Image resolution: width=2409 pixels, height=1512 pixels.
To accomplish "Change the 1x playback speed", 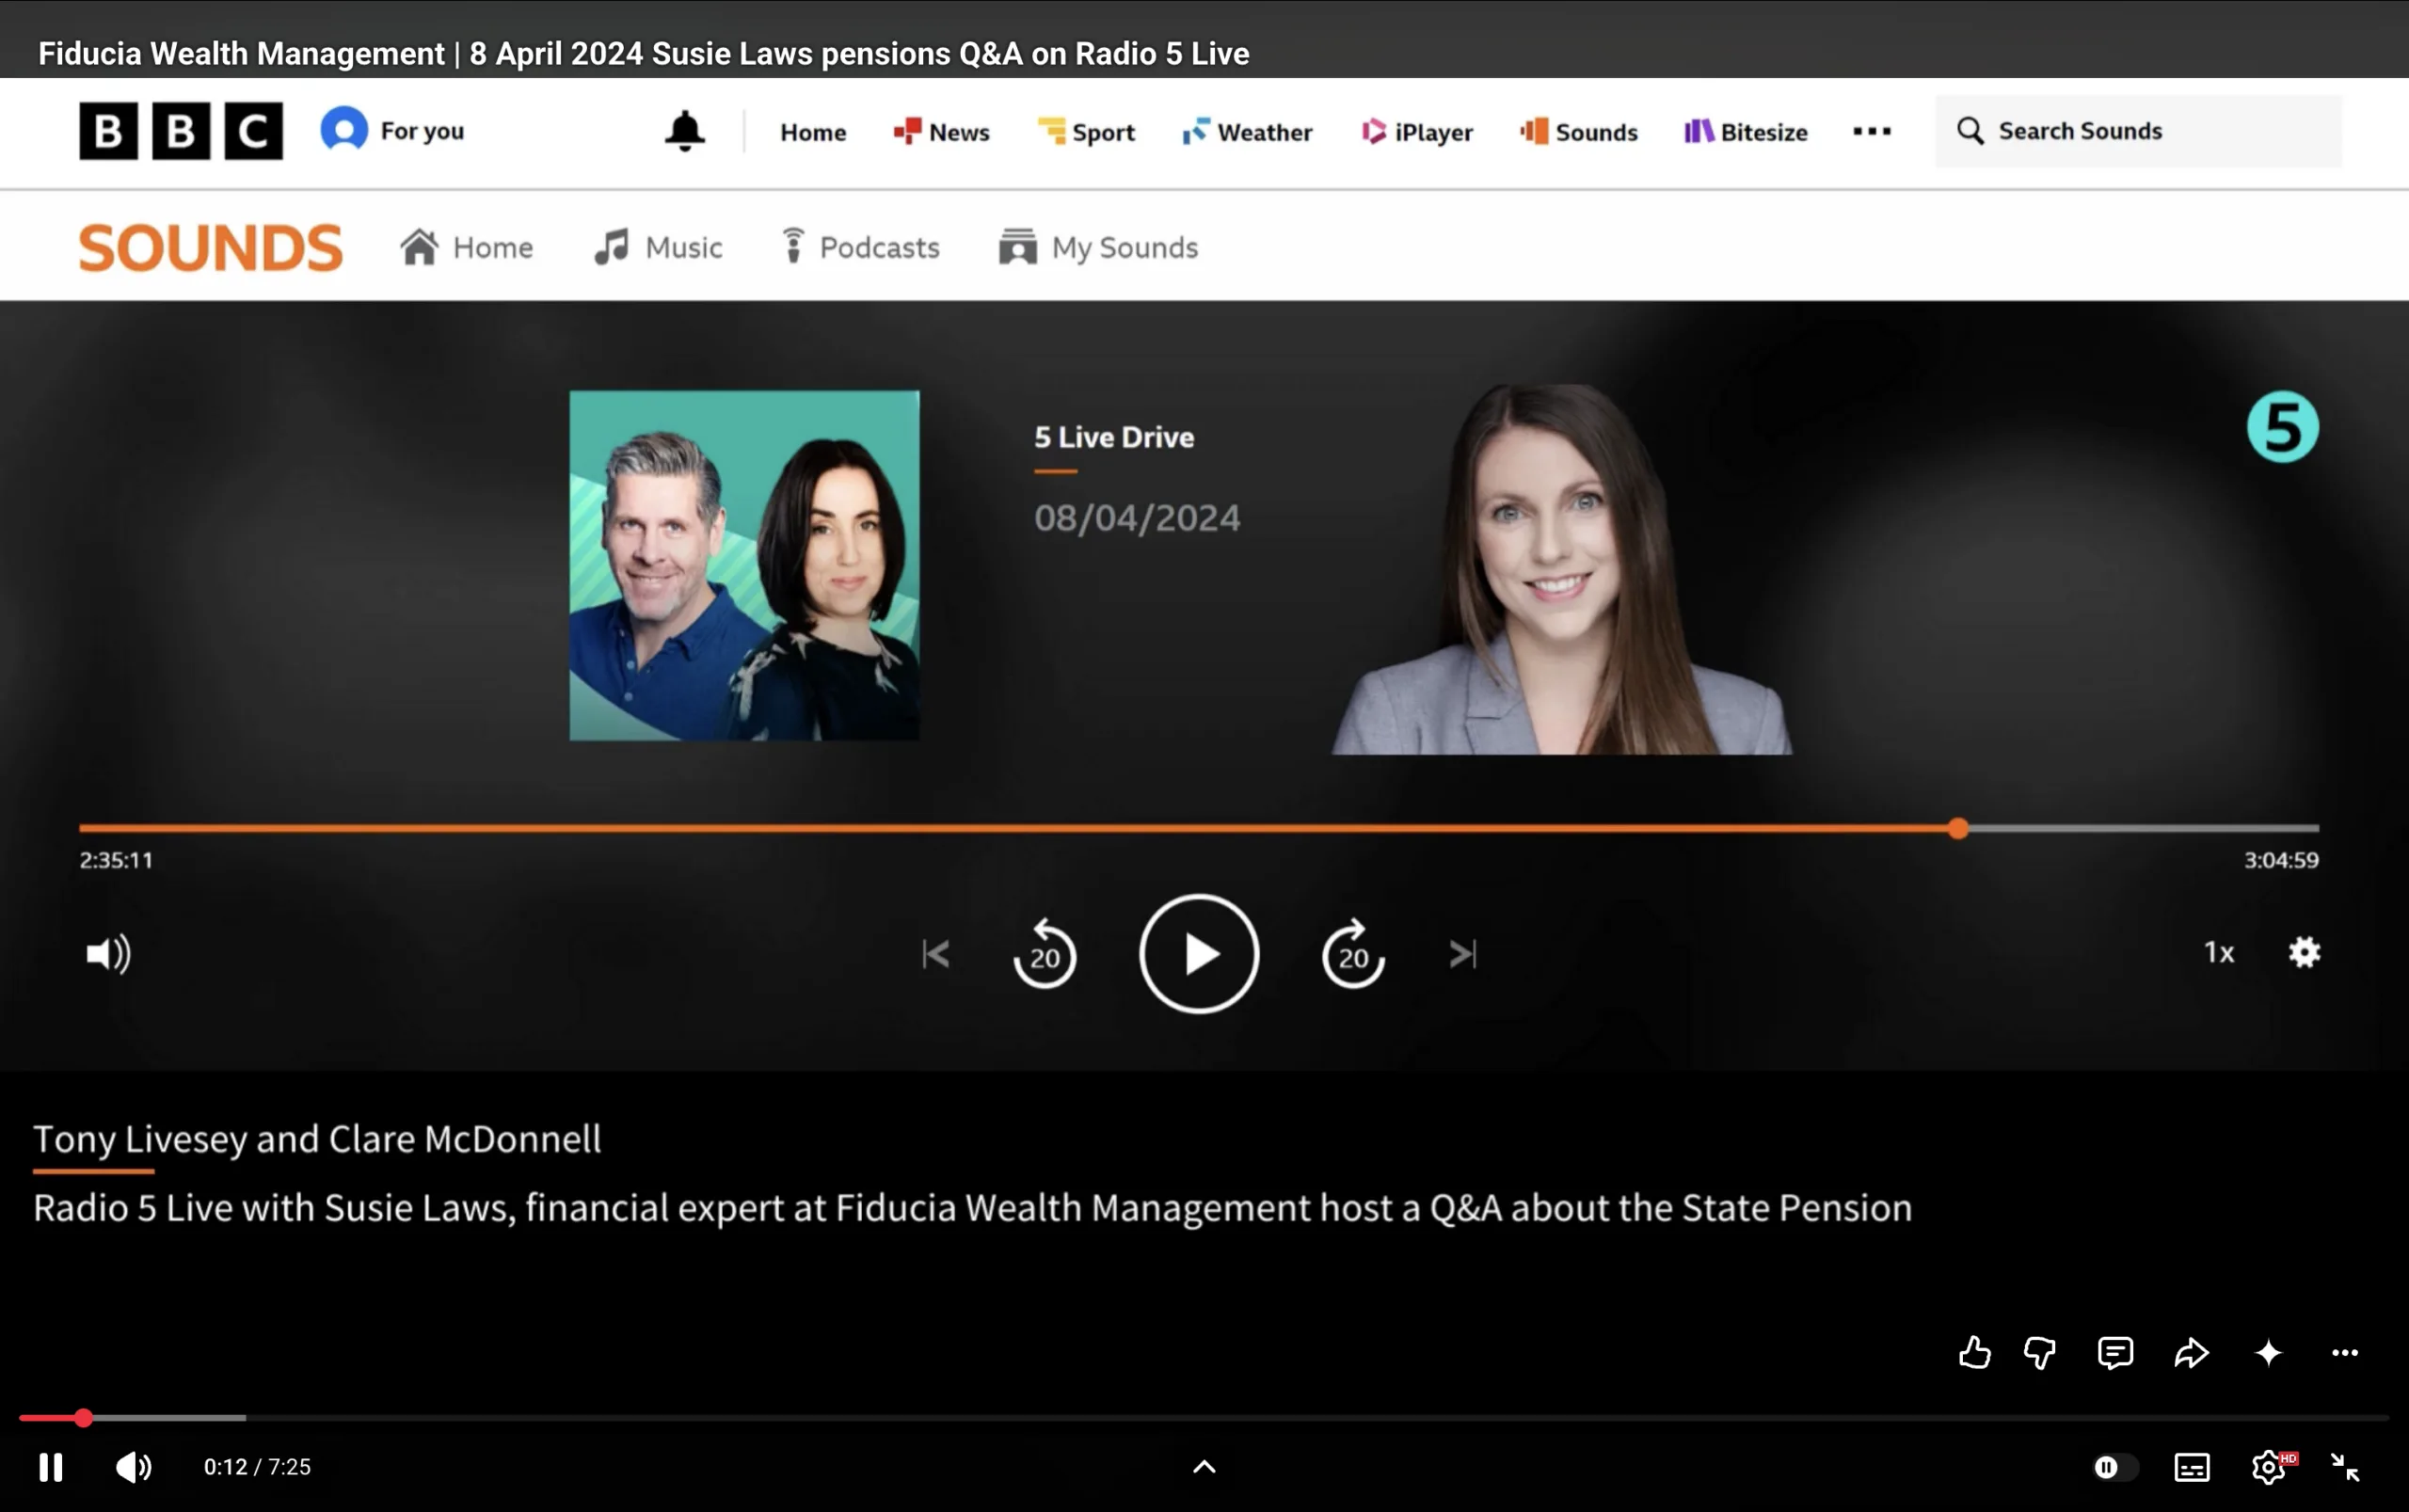I will [2219, 952].
